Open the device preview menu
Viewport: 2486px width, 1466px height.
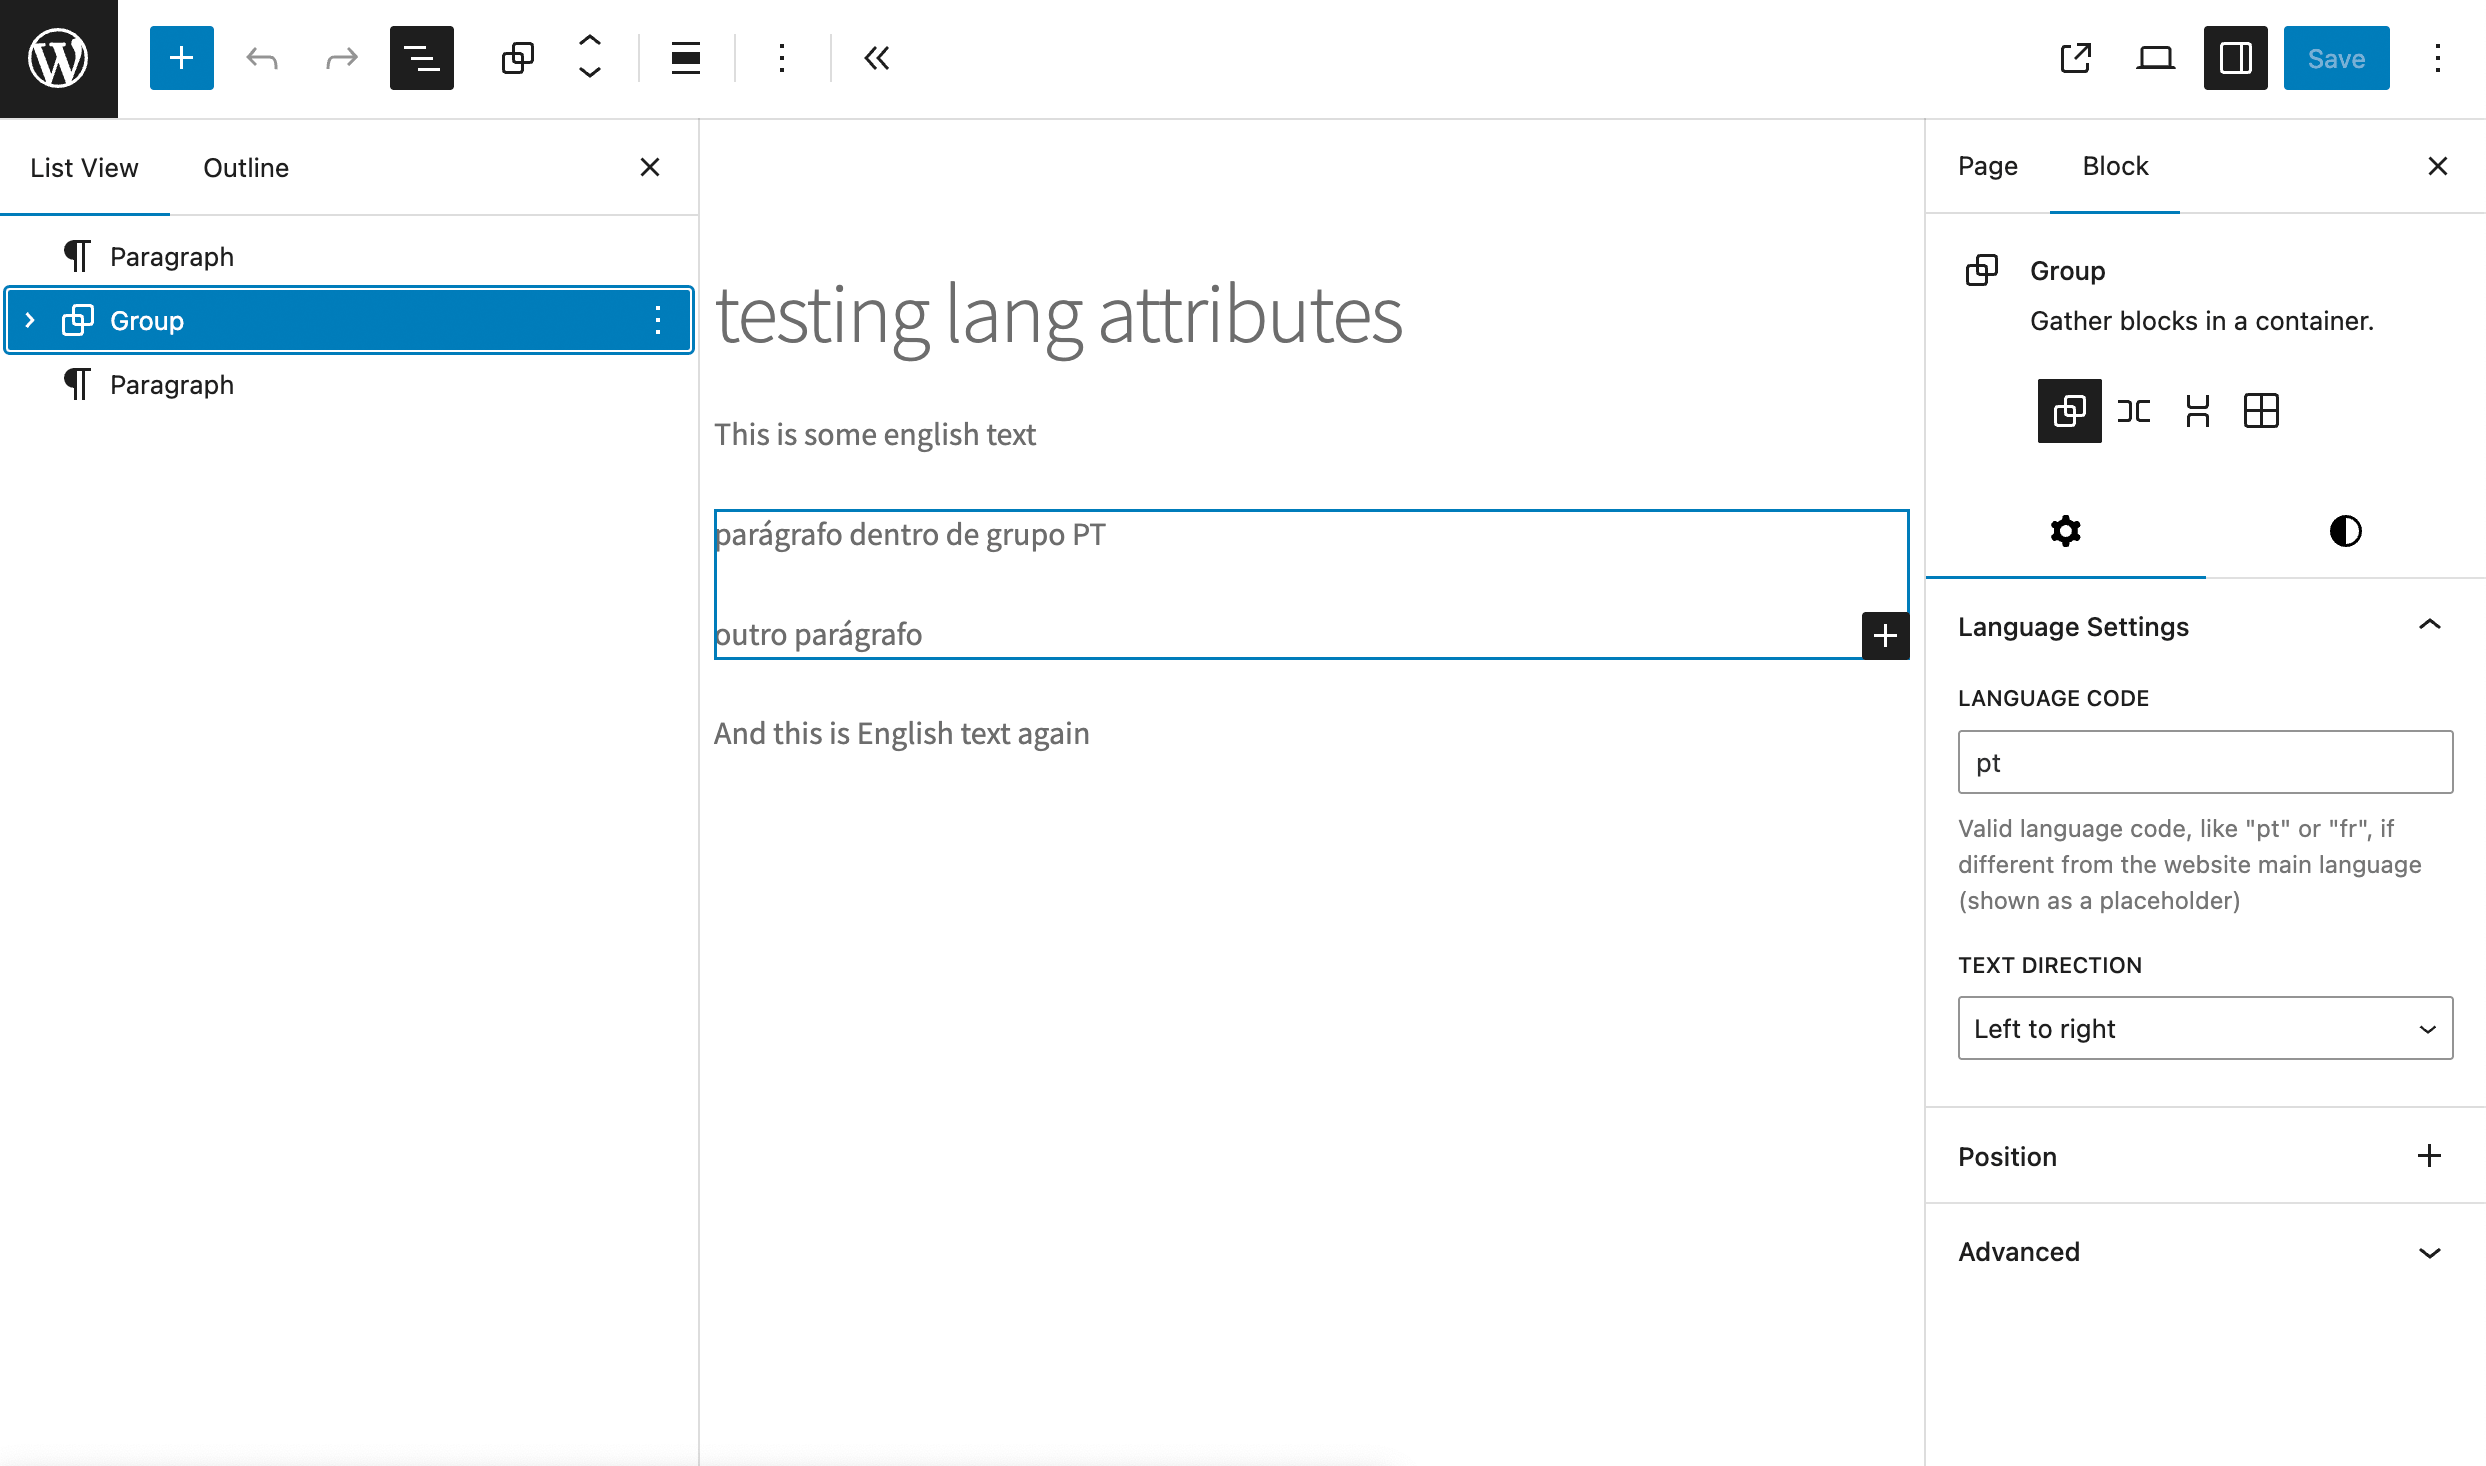(x=2155, y=58)
